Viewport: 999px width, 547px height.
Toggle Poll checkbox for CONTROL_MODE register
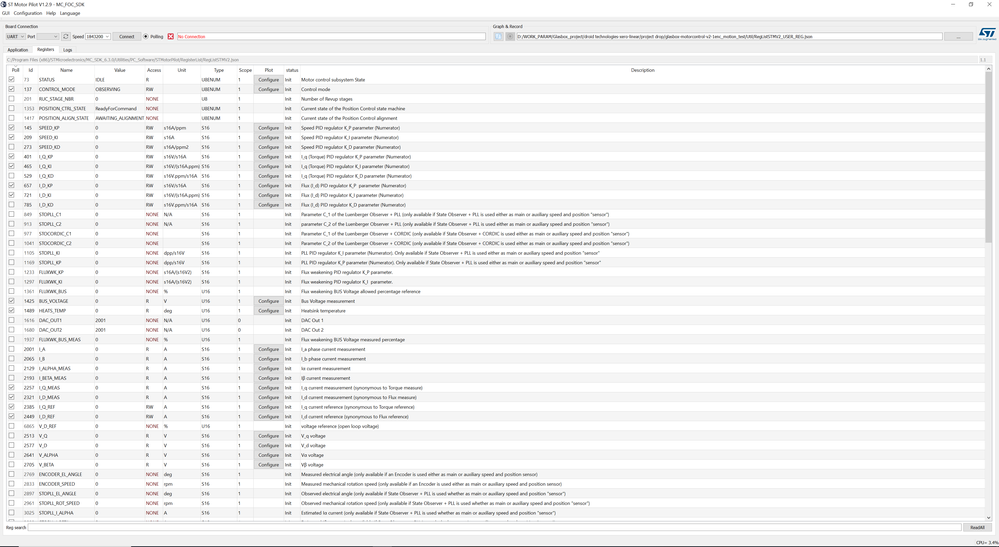coord(11,89)
